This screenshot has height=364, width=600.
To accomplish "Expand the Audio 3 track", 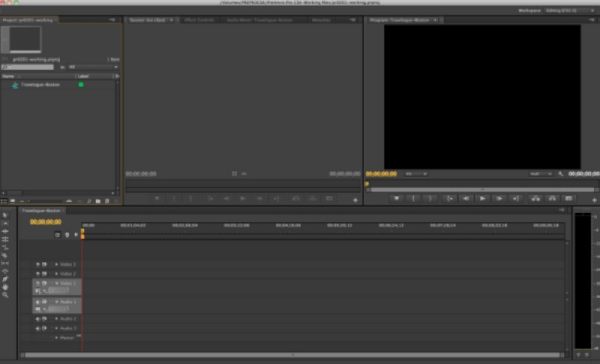I will point(57,328).
